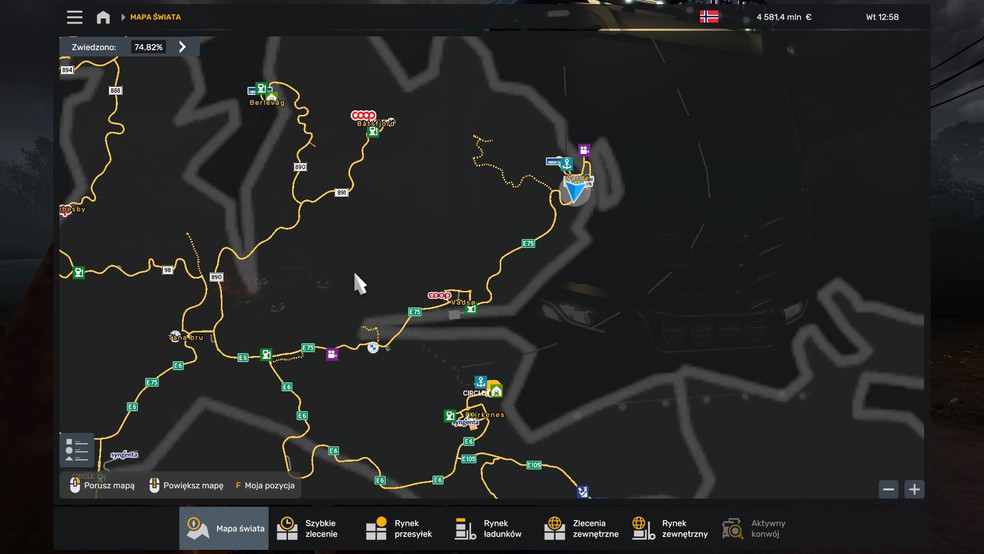Click the Coop icon at Vadsø

439,295
